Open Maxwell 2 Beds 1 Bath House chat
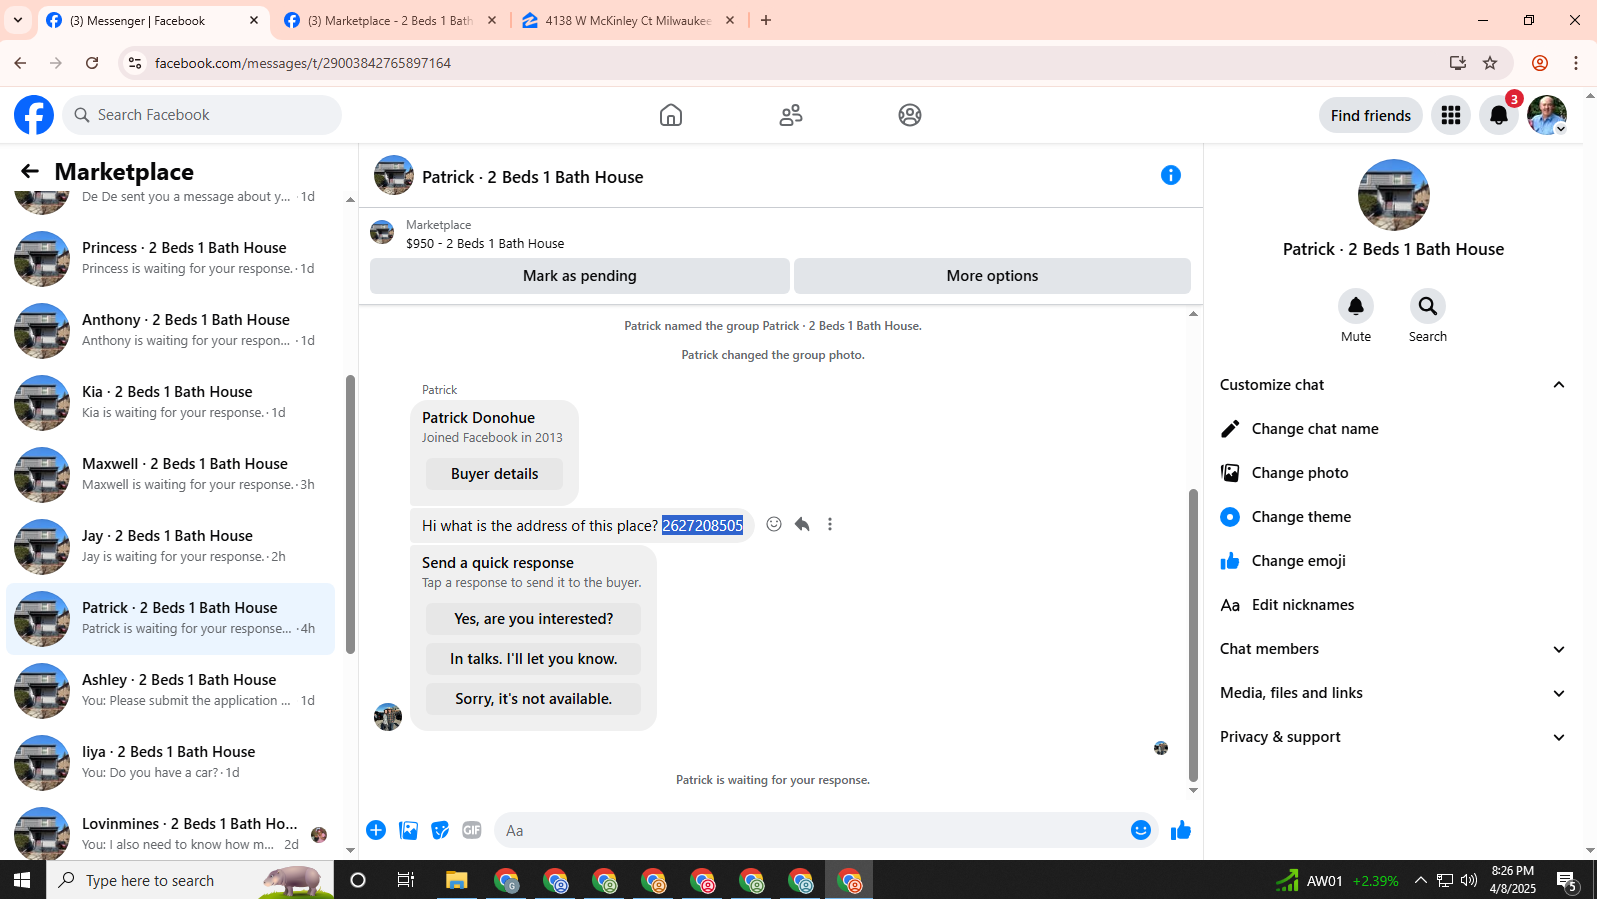 point(171,475)
